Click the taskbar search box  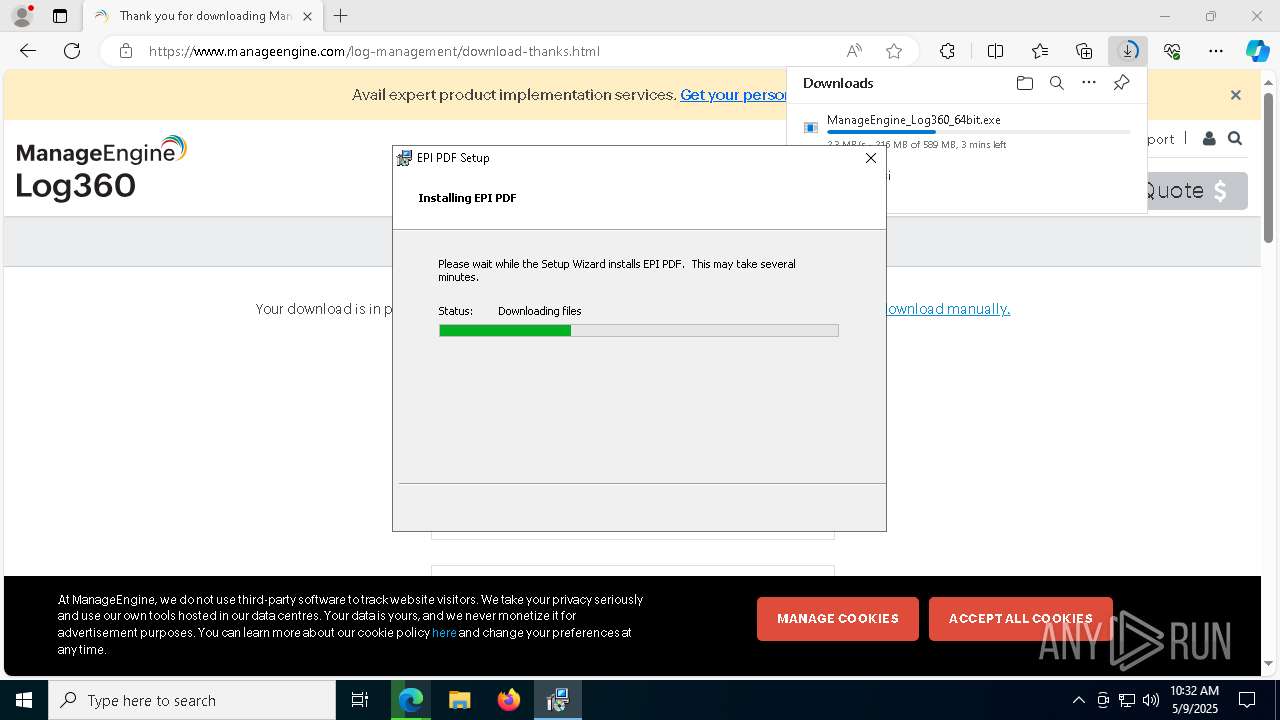pos(192,700)
